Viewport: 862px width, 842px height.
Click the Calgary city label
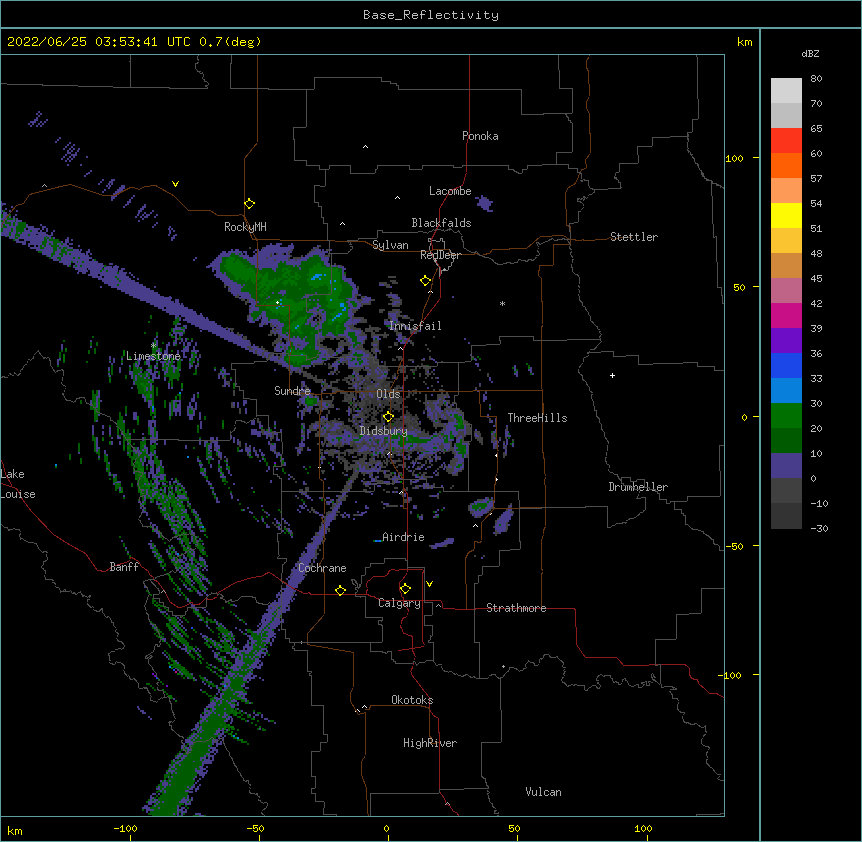point(399,603)
